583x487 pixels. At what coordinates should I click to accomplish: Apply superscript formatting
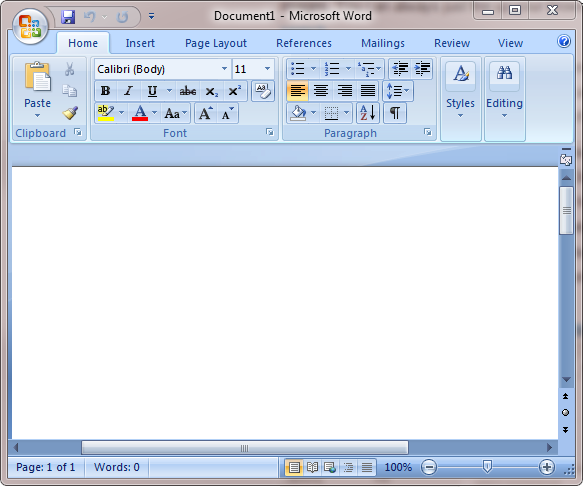tap(234, 91)
